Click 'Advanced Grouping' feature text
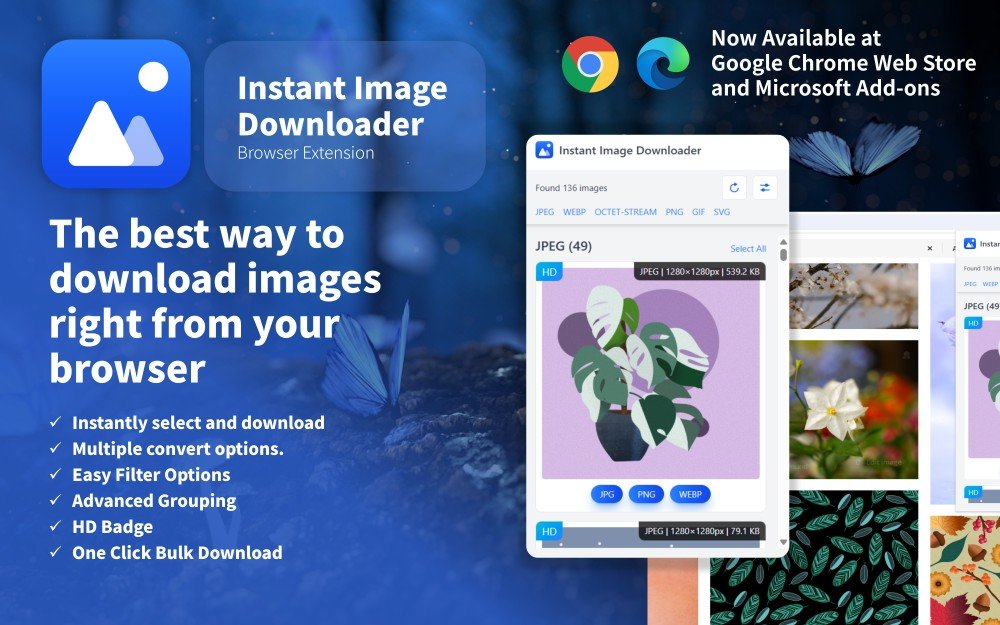1000x625 pixels. (x=154, y=501)
